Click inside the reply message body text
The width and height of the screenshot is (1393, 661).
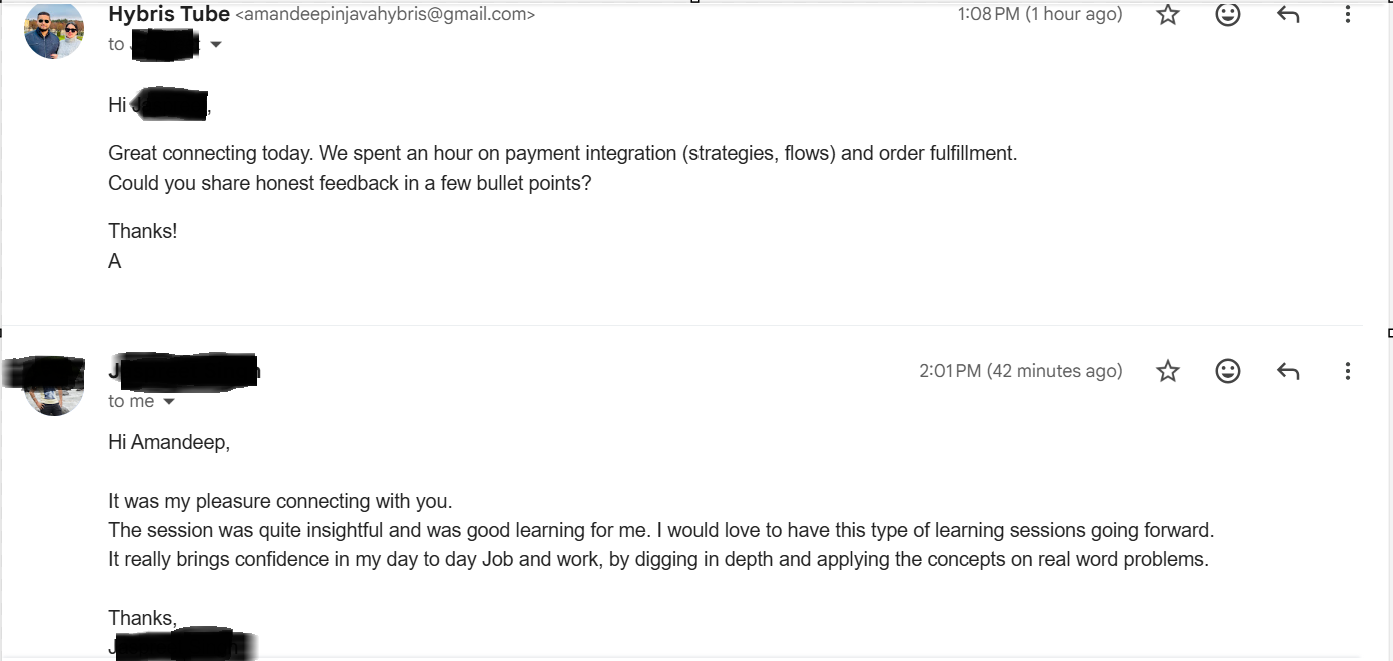600,529
